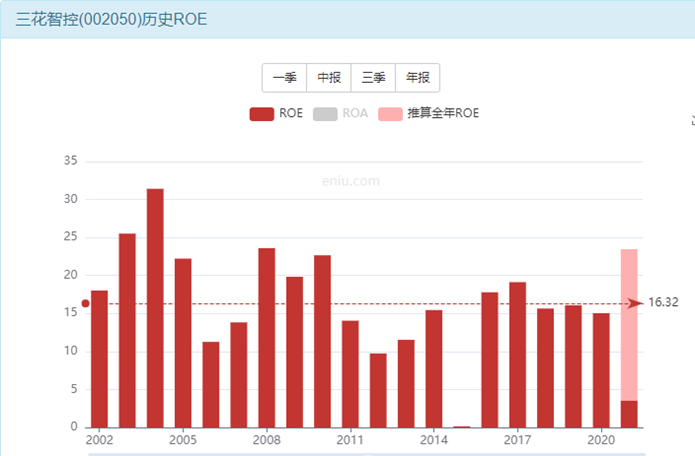Switch to the 中报 report tab
Screen dimensions: 695x456
click(329, 78)
